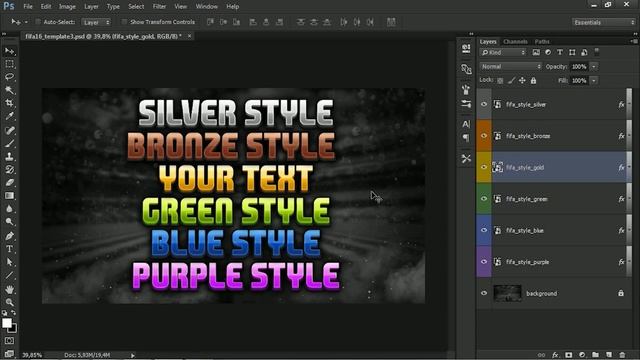640x360 pixels.
Task: Click the Create new group folder icon
Action: tap(596, 355)
